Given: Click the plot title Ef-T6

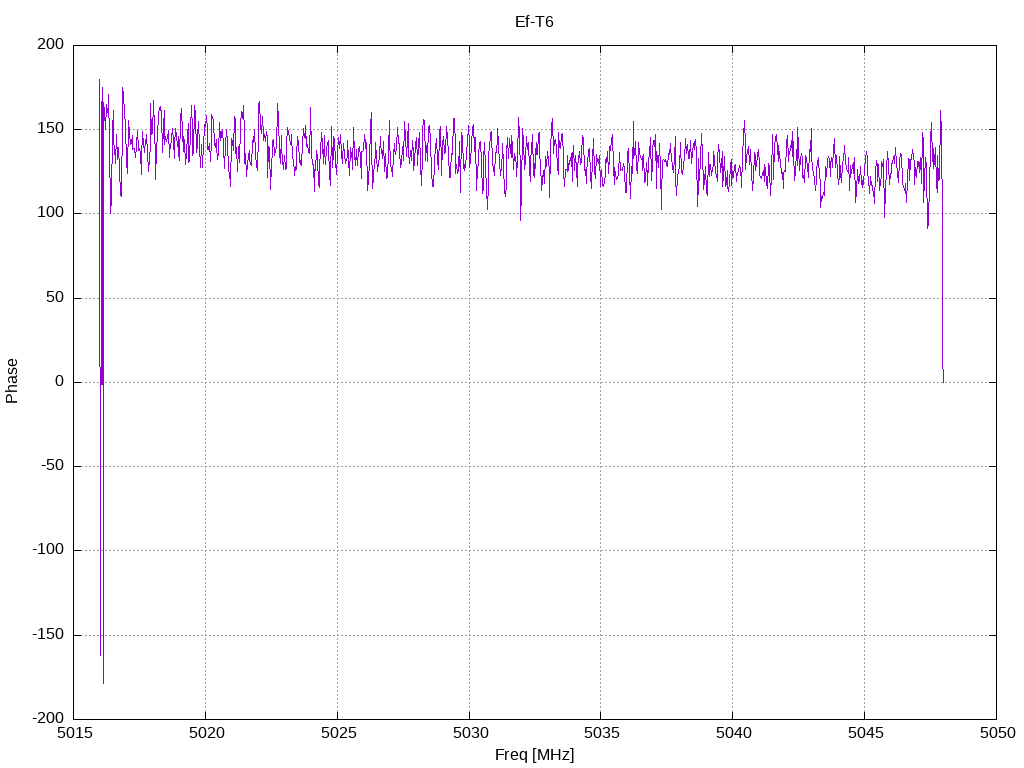Looking at the screenshot, I should pos(534,21).
